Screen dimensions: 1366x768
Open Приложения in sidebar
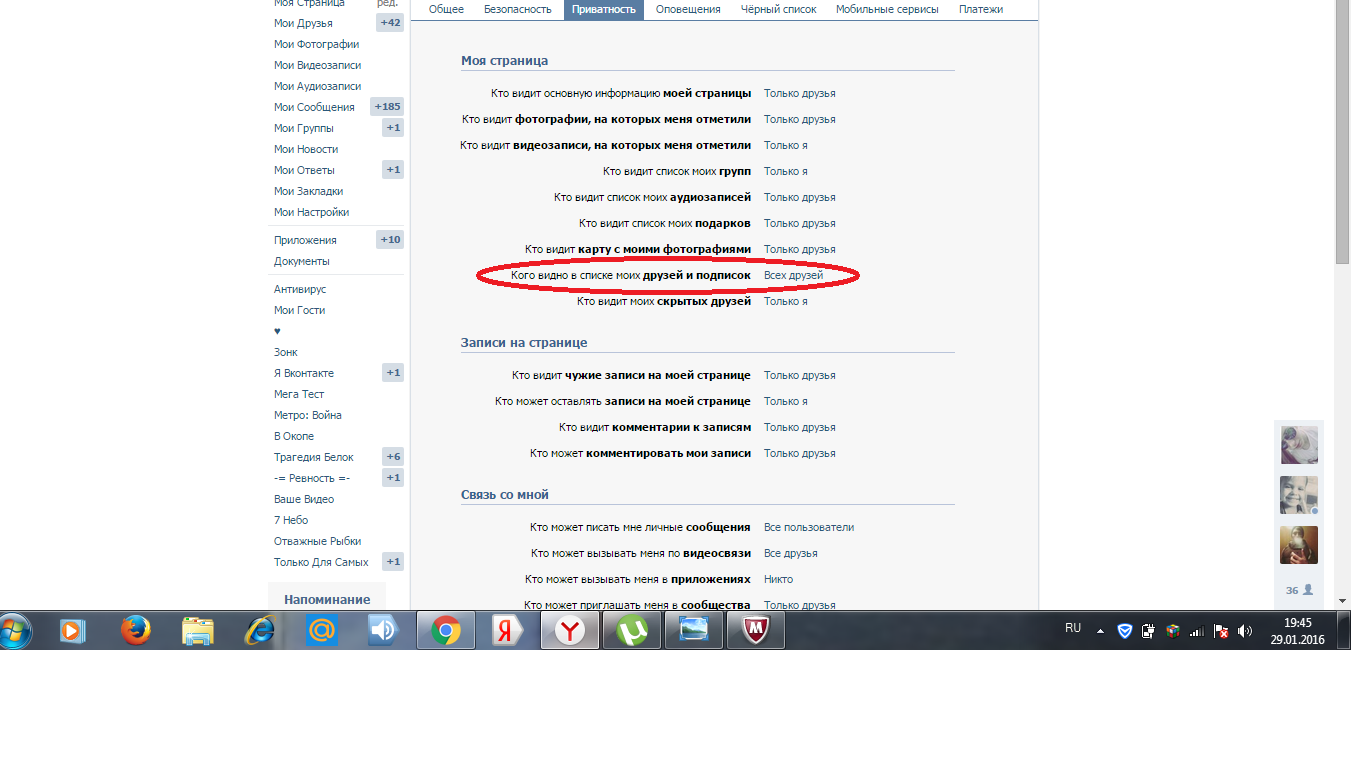pyautogui.click(x=305, y=240)
